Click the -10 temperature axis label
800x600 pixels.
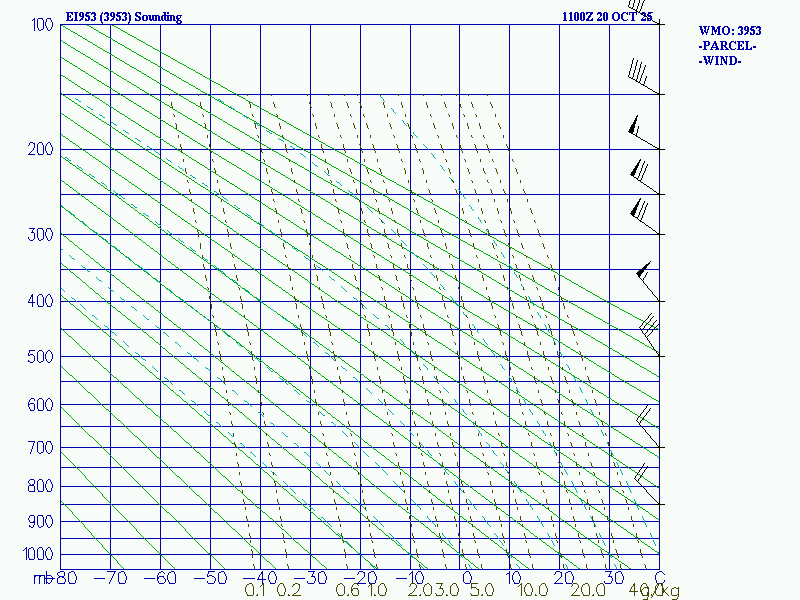click(410, 578)
